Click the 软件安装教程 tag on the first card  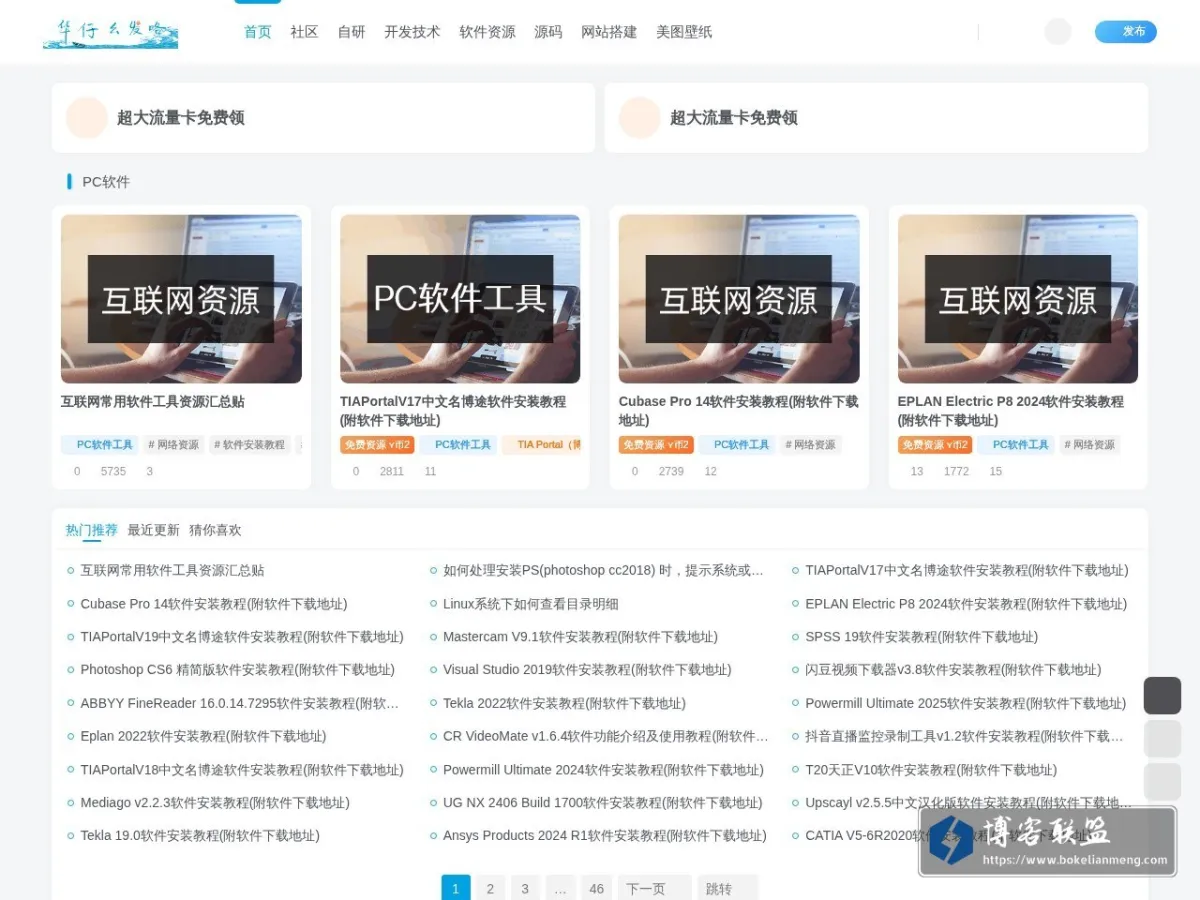pos(249,445)
